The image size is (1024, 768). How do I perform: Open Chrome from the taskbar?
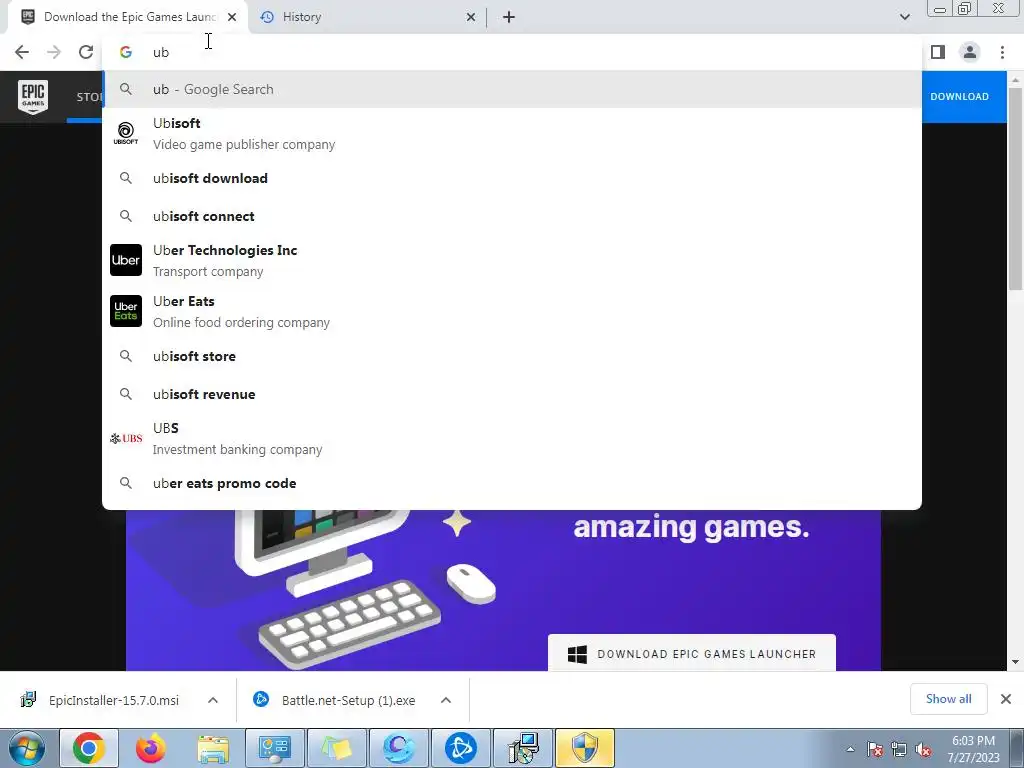pyautogui.click(x=89, y=748)
